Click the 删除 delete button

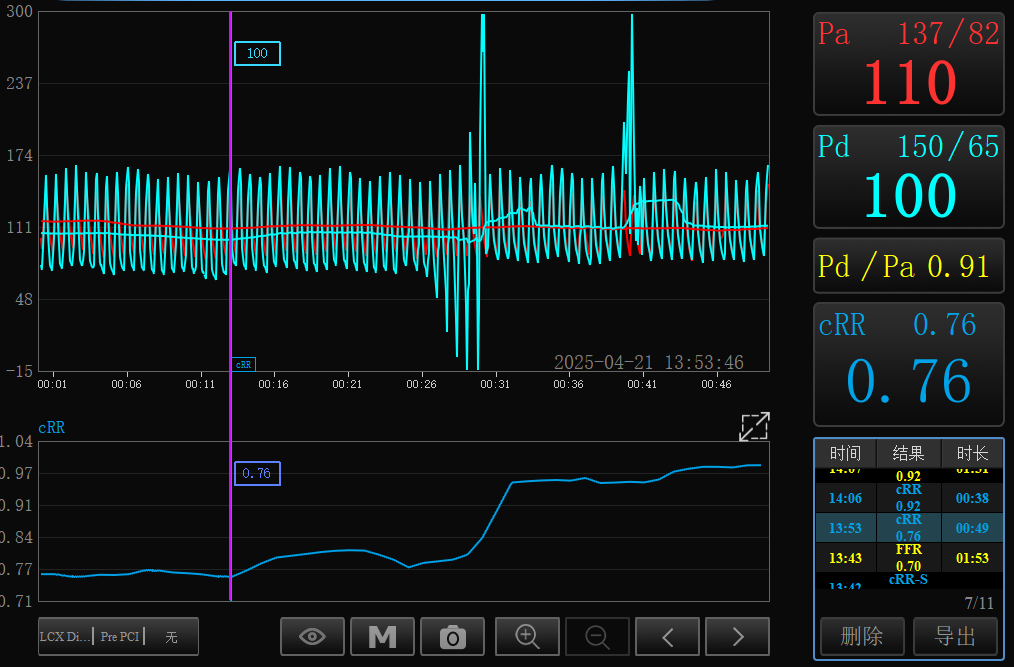click(x=862, y=636)
